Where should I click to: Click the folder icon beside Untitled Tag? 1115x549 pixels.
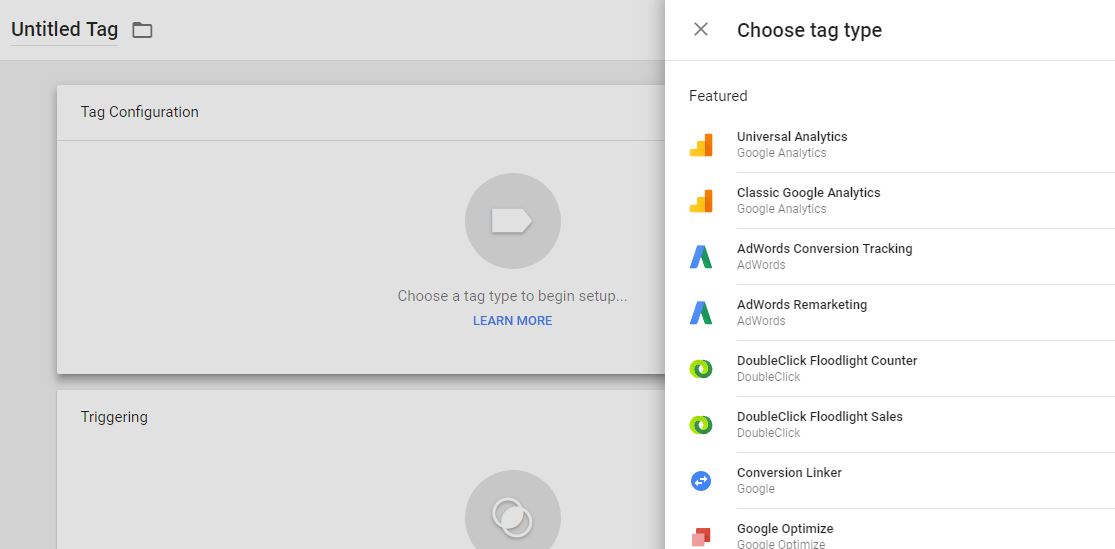[142, 30]
